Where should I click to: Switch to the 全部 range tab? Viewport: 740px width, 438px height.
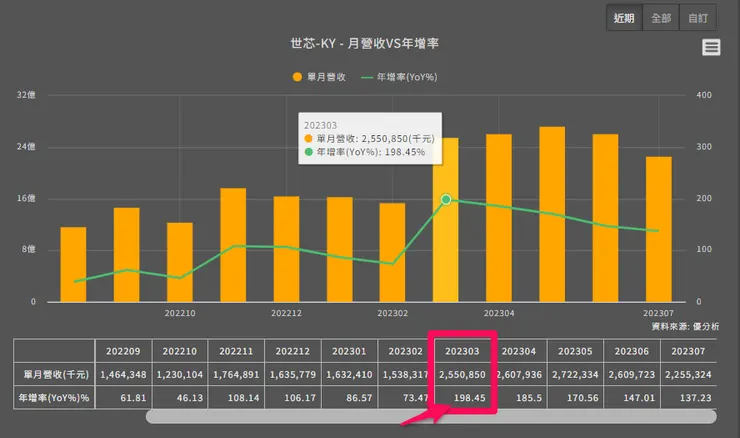click(661, 18)
